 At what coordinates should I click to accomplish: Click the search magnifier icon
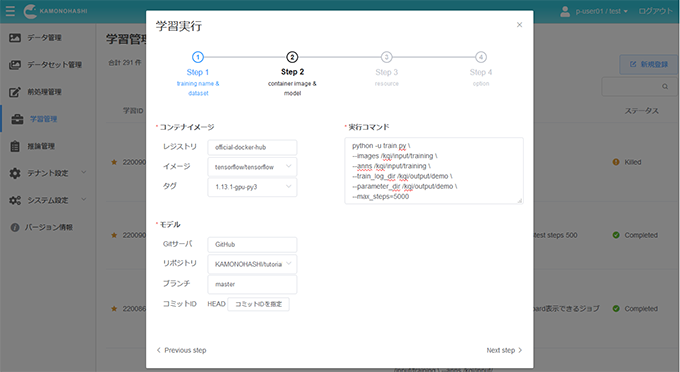tap(665, 87)
